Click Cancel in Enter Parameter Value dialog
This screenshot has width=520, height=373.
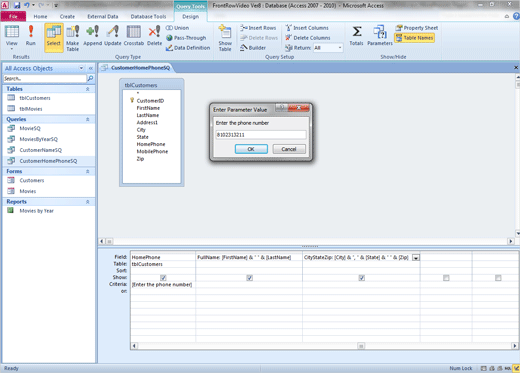click(289, 149)
